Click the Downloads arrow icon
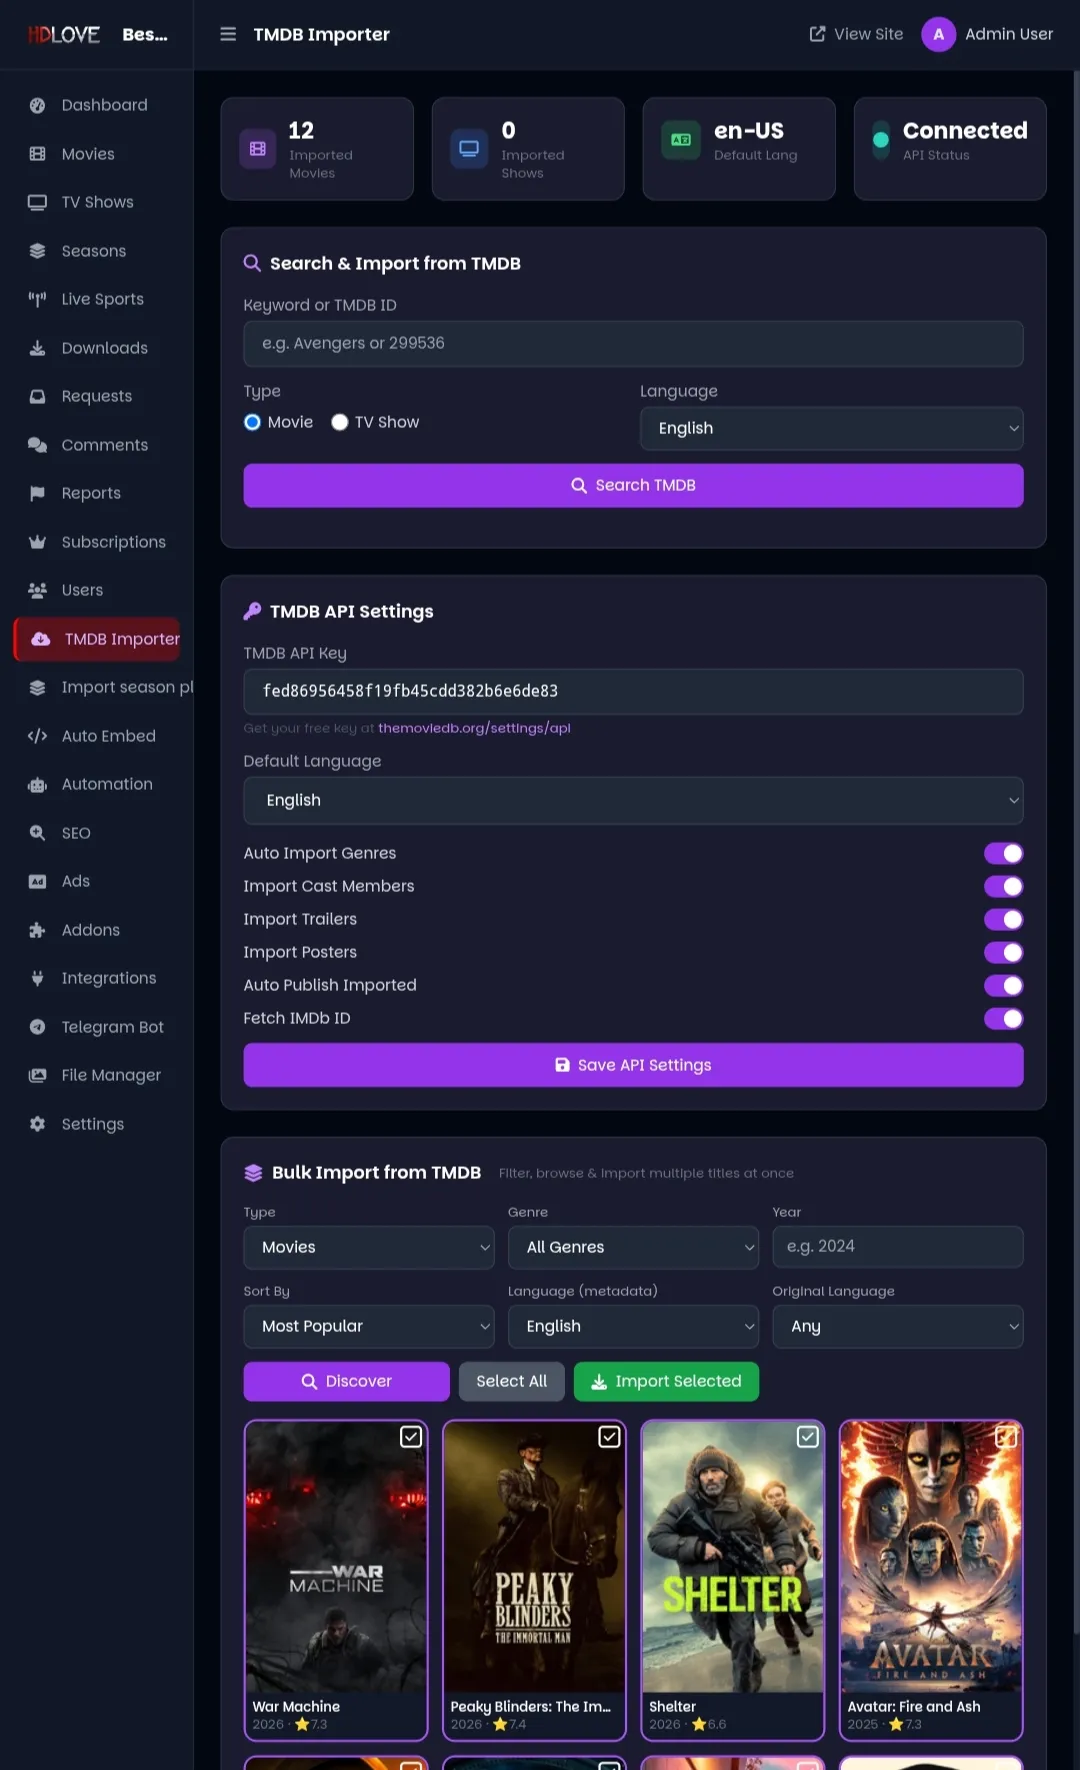Screen dimensions: 1080x1770 click(x=37, y=348)
